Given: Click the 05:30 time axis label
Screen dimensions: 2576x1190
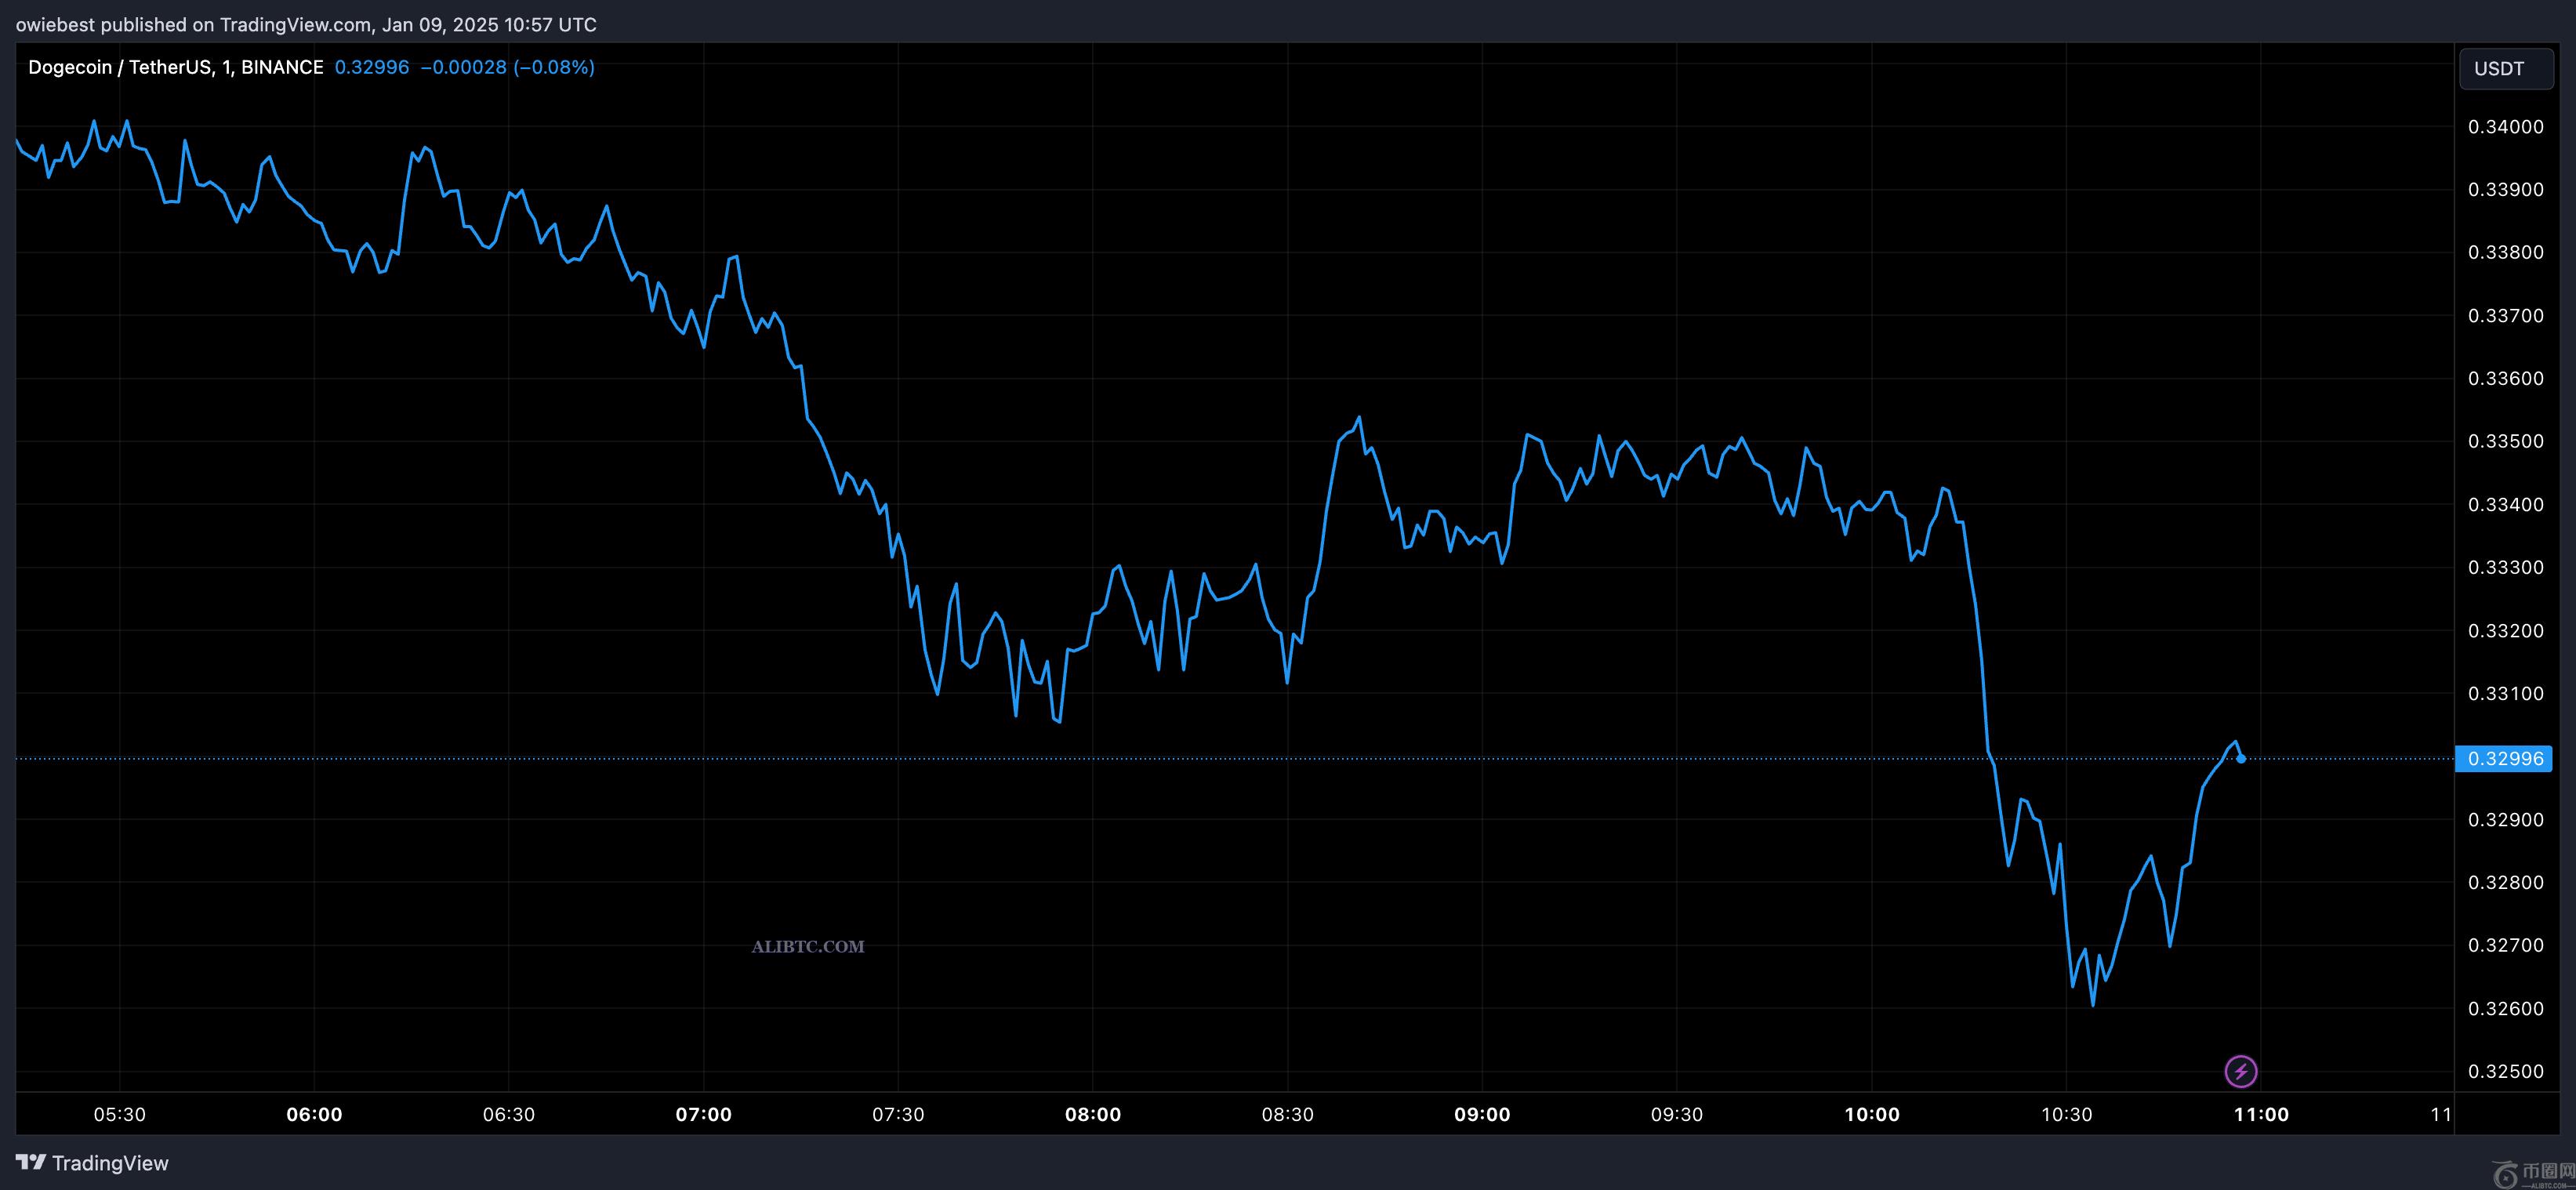Looking at the screenshot, I should 120,1114.
